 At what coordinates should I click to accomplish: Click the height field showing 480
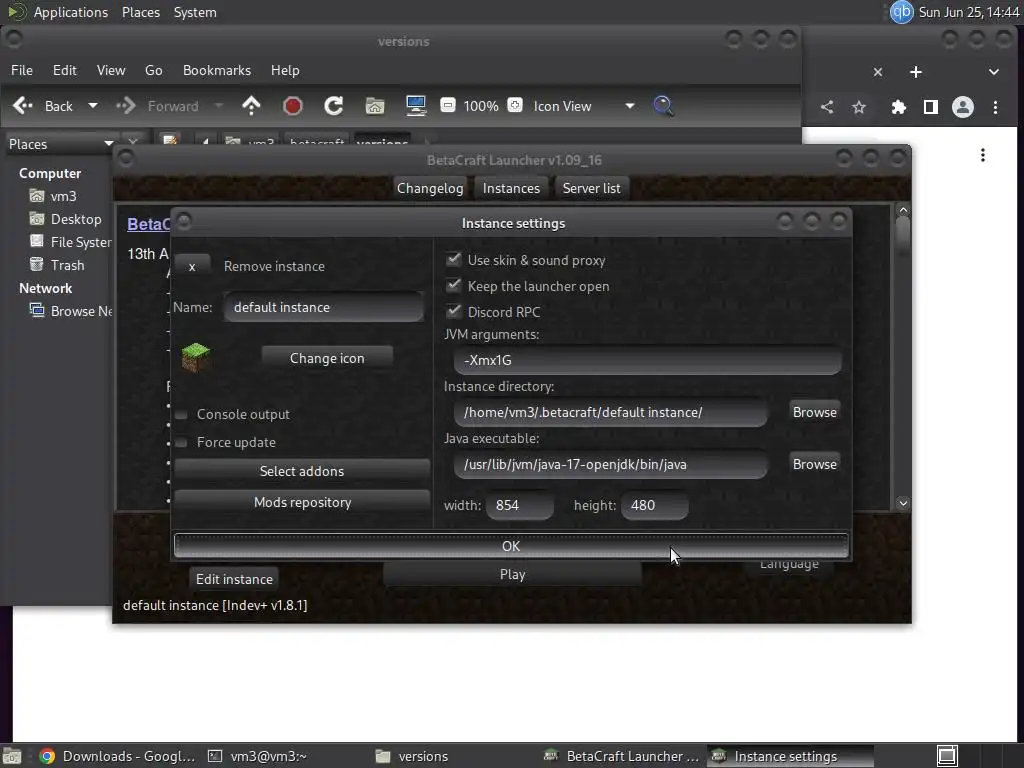(654, 505)
